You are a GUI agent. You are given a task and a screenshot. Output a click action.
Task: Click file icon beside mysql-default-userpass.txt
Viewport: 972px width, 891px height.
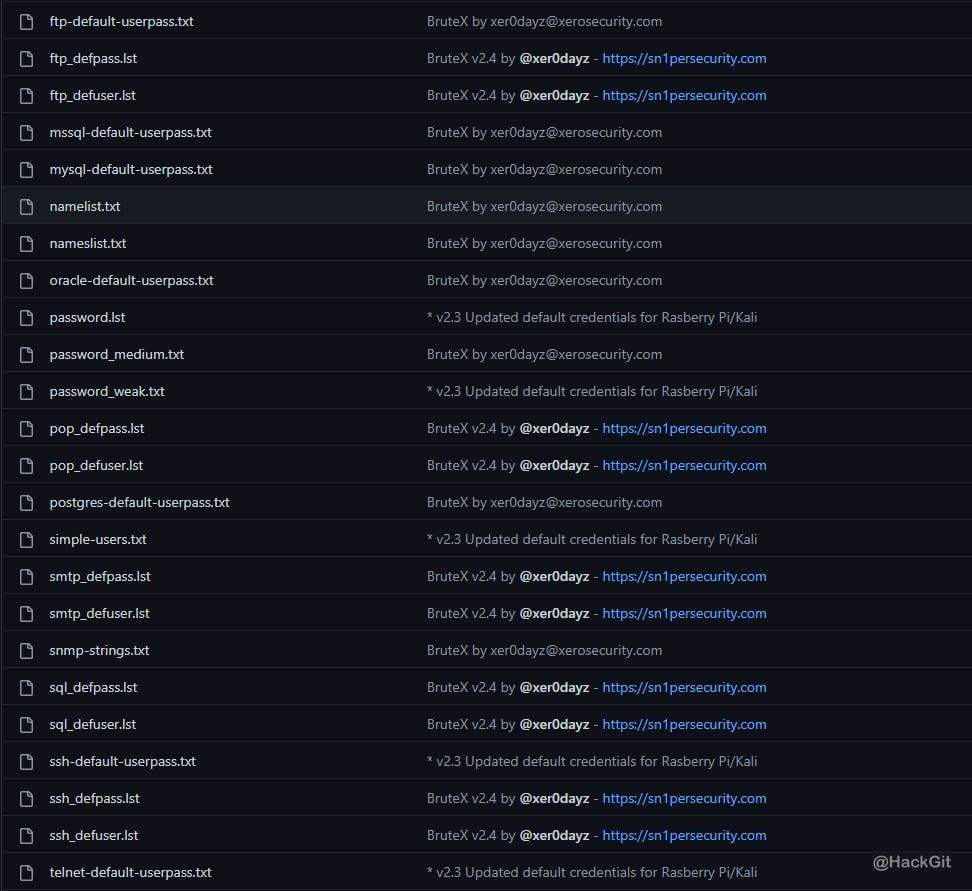27,170
